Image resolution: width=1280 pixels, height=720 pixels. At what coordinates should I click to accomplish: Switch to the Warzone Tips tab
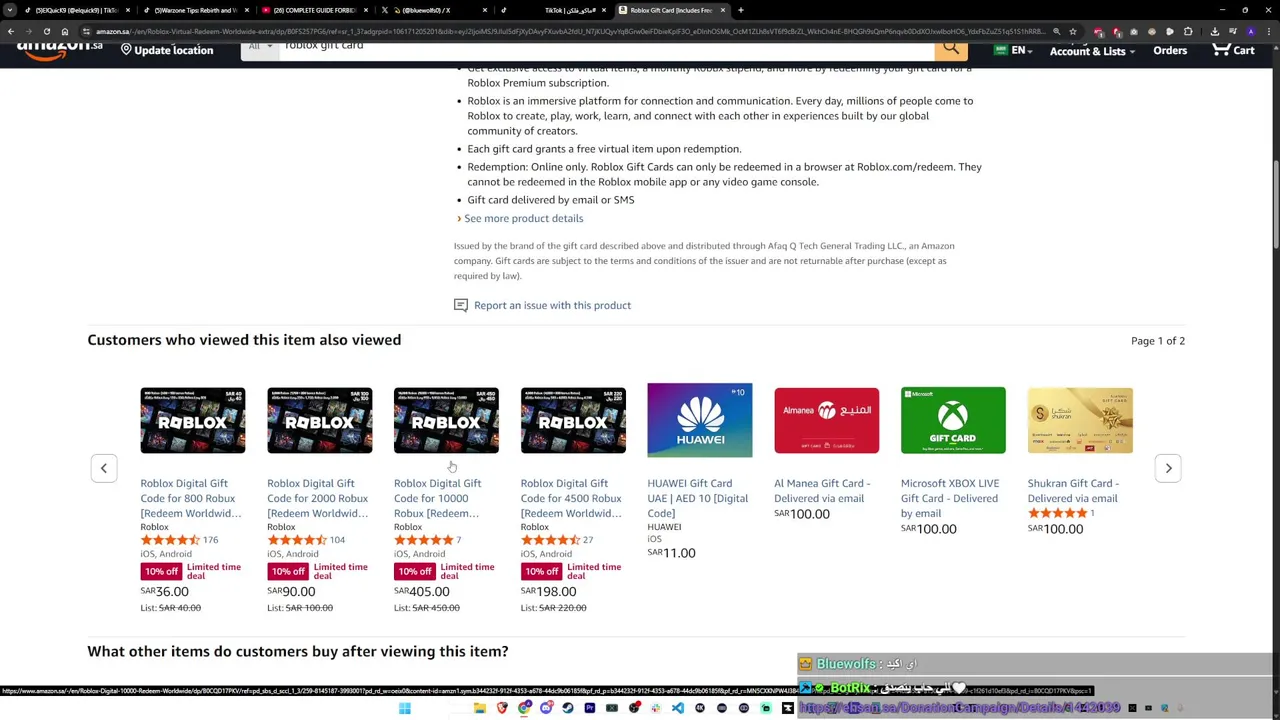click(195, 10)
